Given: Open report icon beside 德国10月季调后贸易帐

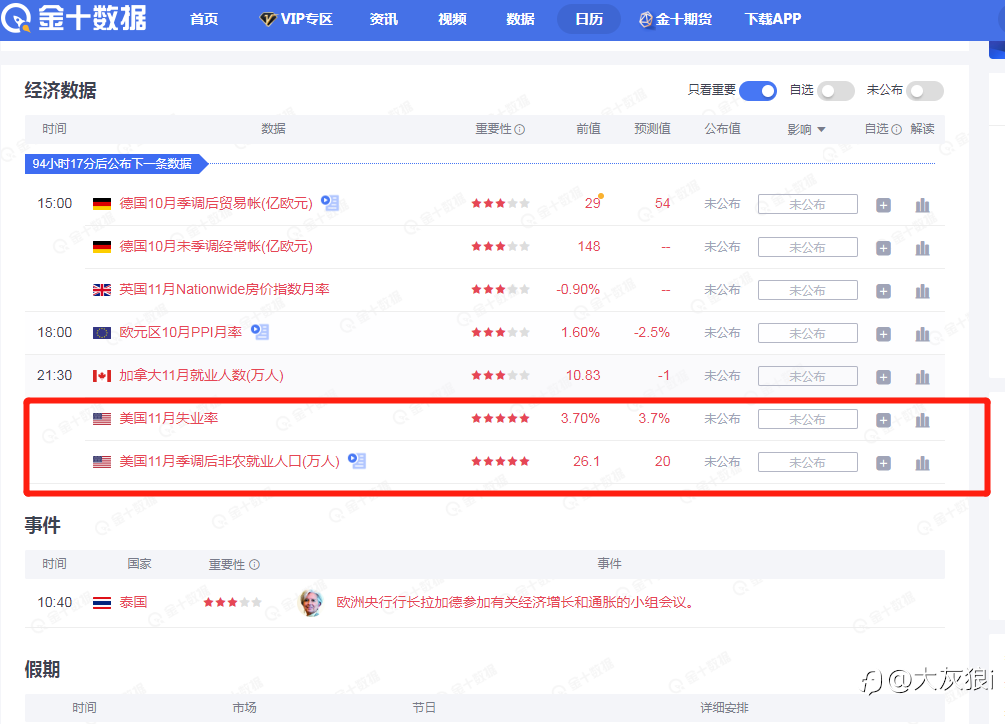Looking at the screenshot, I should (329, 203).
